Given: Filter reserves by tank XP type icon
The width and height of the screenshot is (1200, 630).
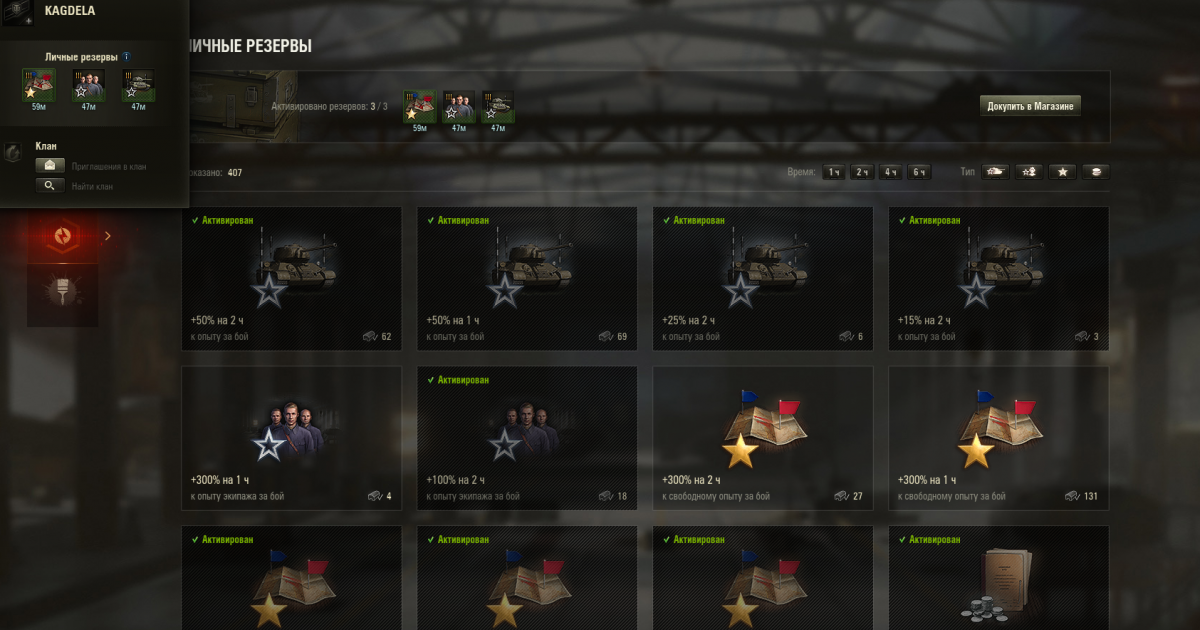Looking at the screenshot, I should point(996,172).
